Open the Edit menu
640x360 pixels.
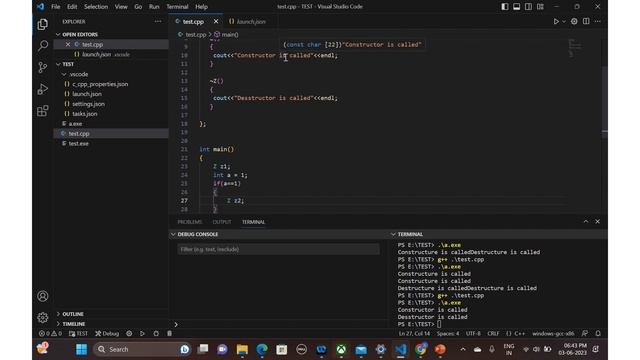pos(72,7)
